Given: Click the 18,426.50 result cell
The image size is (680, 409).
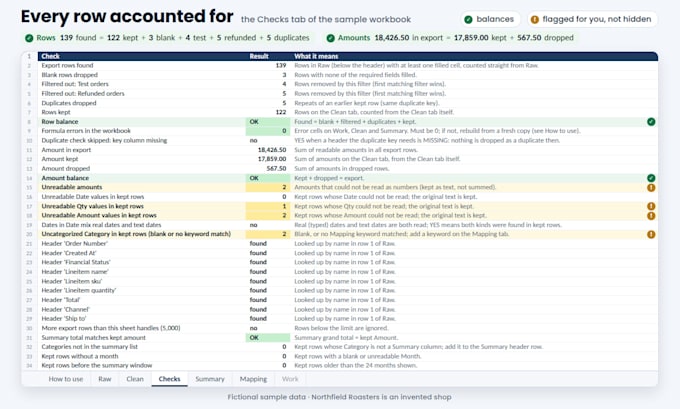Looking at the screenshot, I should click(x=268, y=150).
